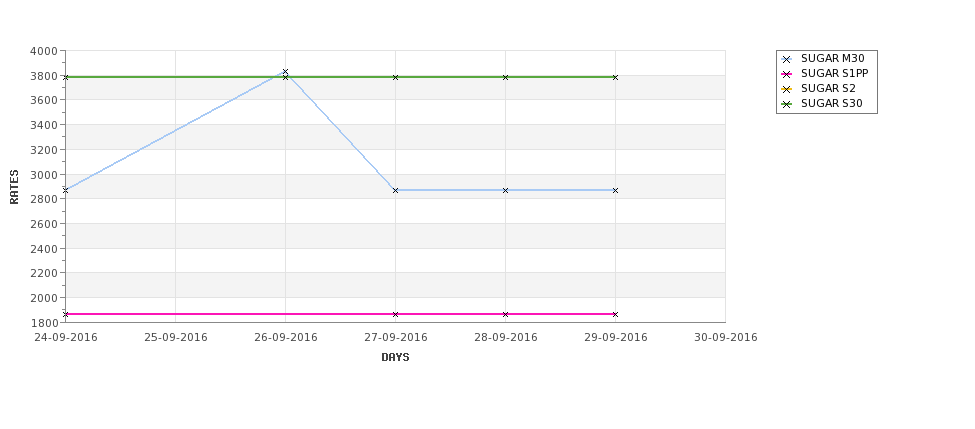The width and height of the screenshot is (975, 429).
Task: Click SUGAR S1PP legend marker icon
Action: 787,74
